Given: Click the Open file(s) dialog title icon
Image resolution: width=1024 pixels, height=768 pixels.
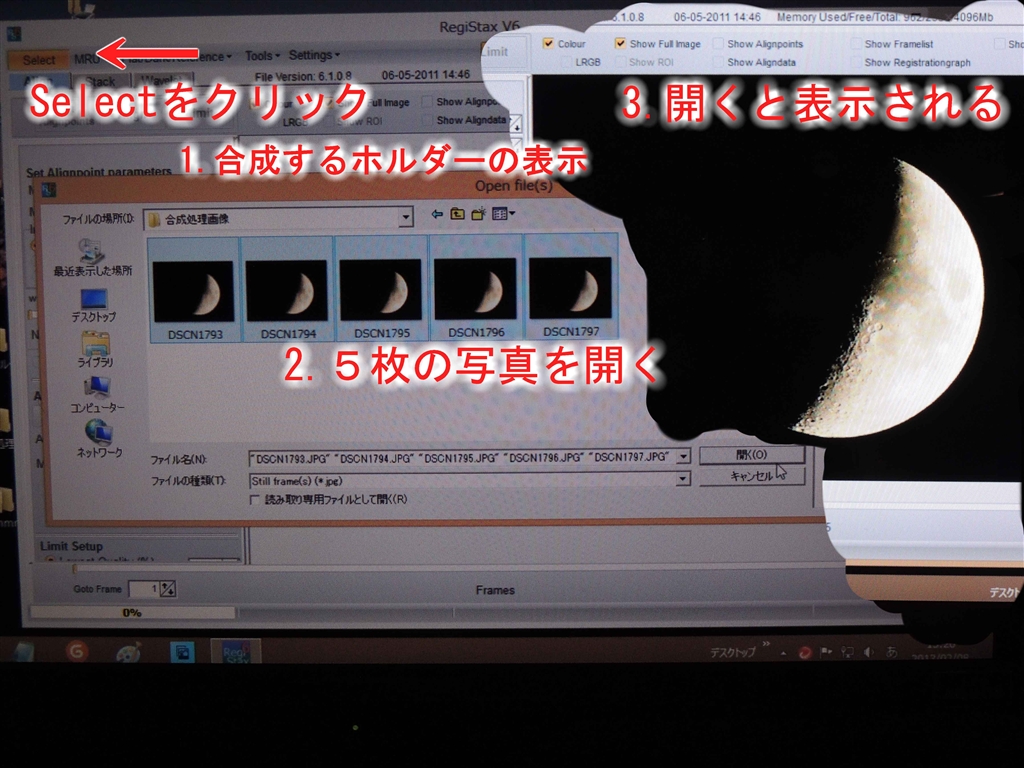Looking at the screenshot, I should pos(48,189).
